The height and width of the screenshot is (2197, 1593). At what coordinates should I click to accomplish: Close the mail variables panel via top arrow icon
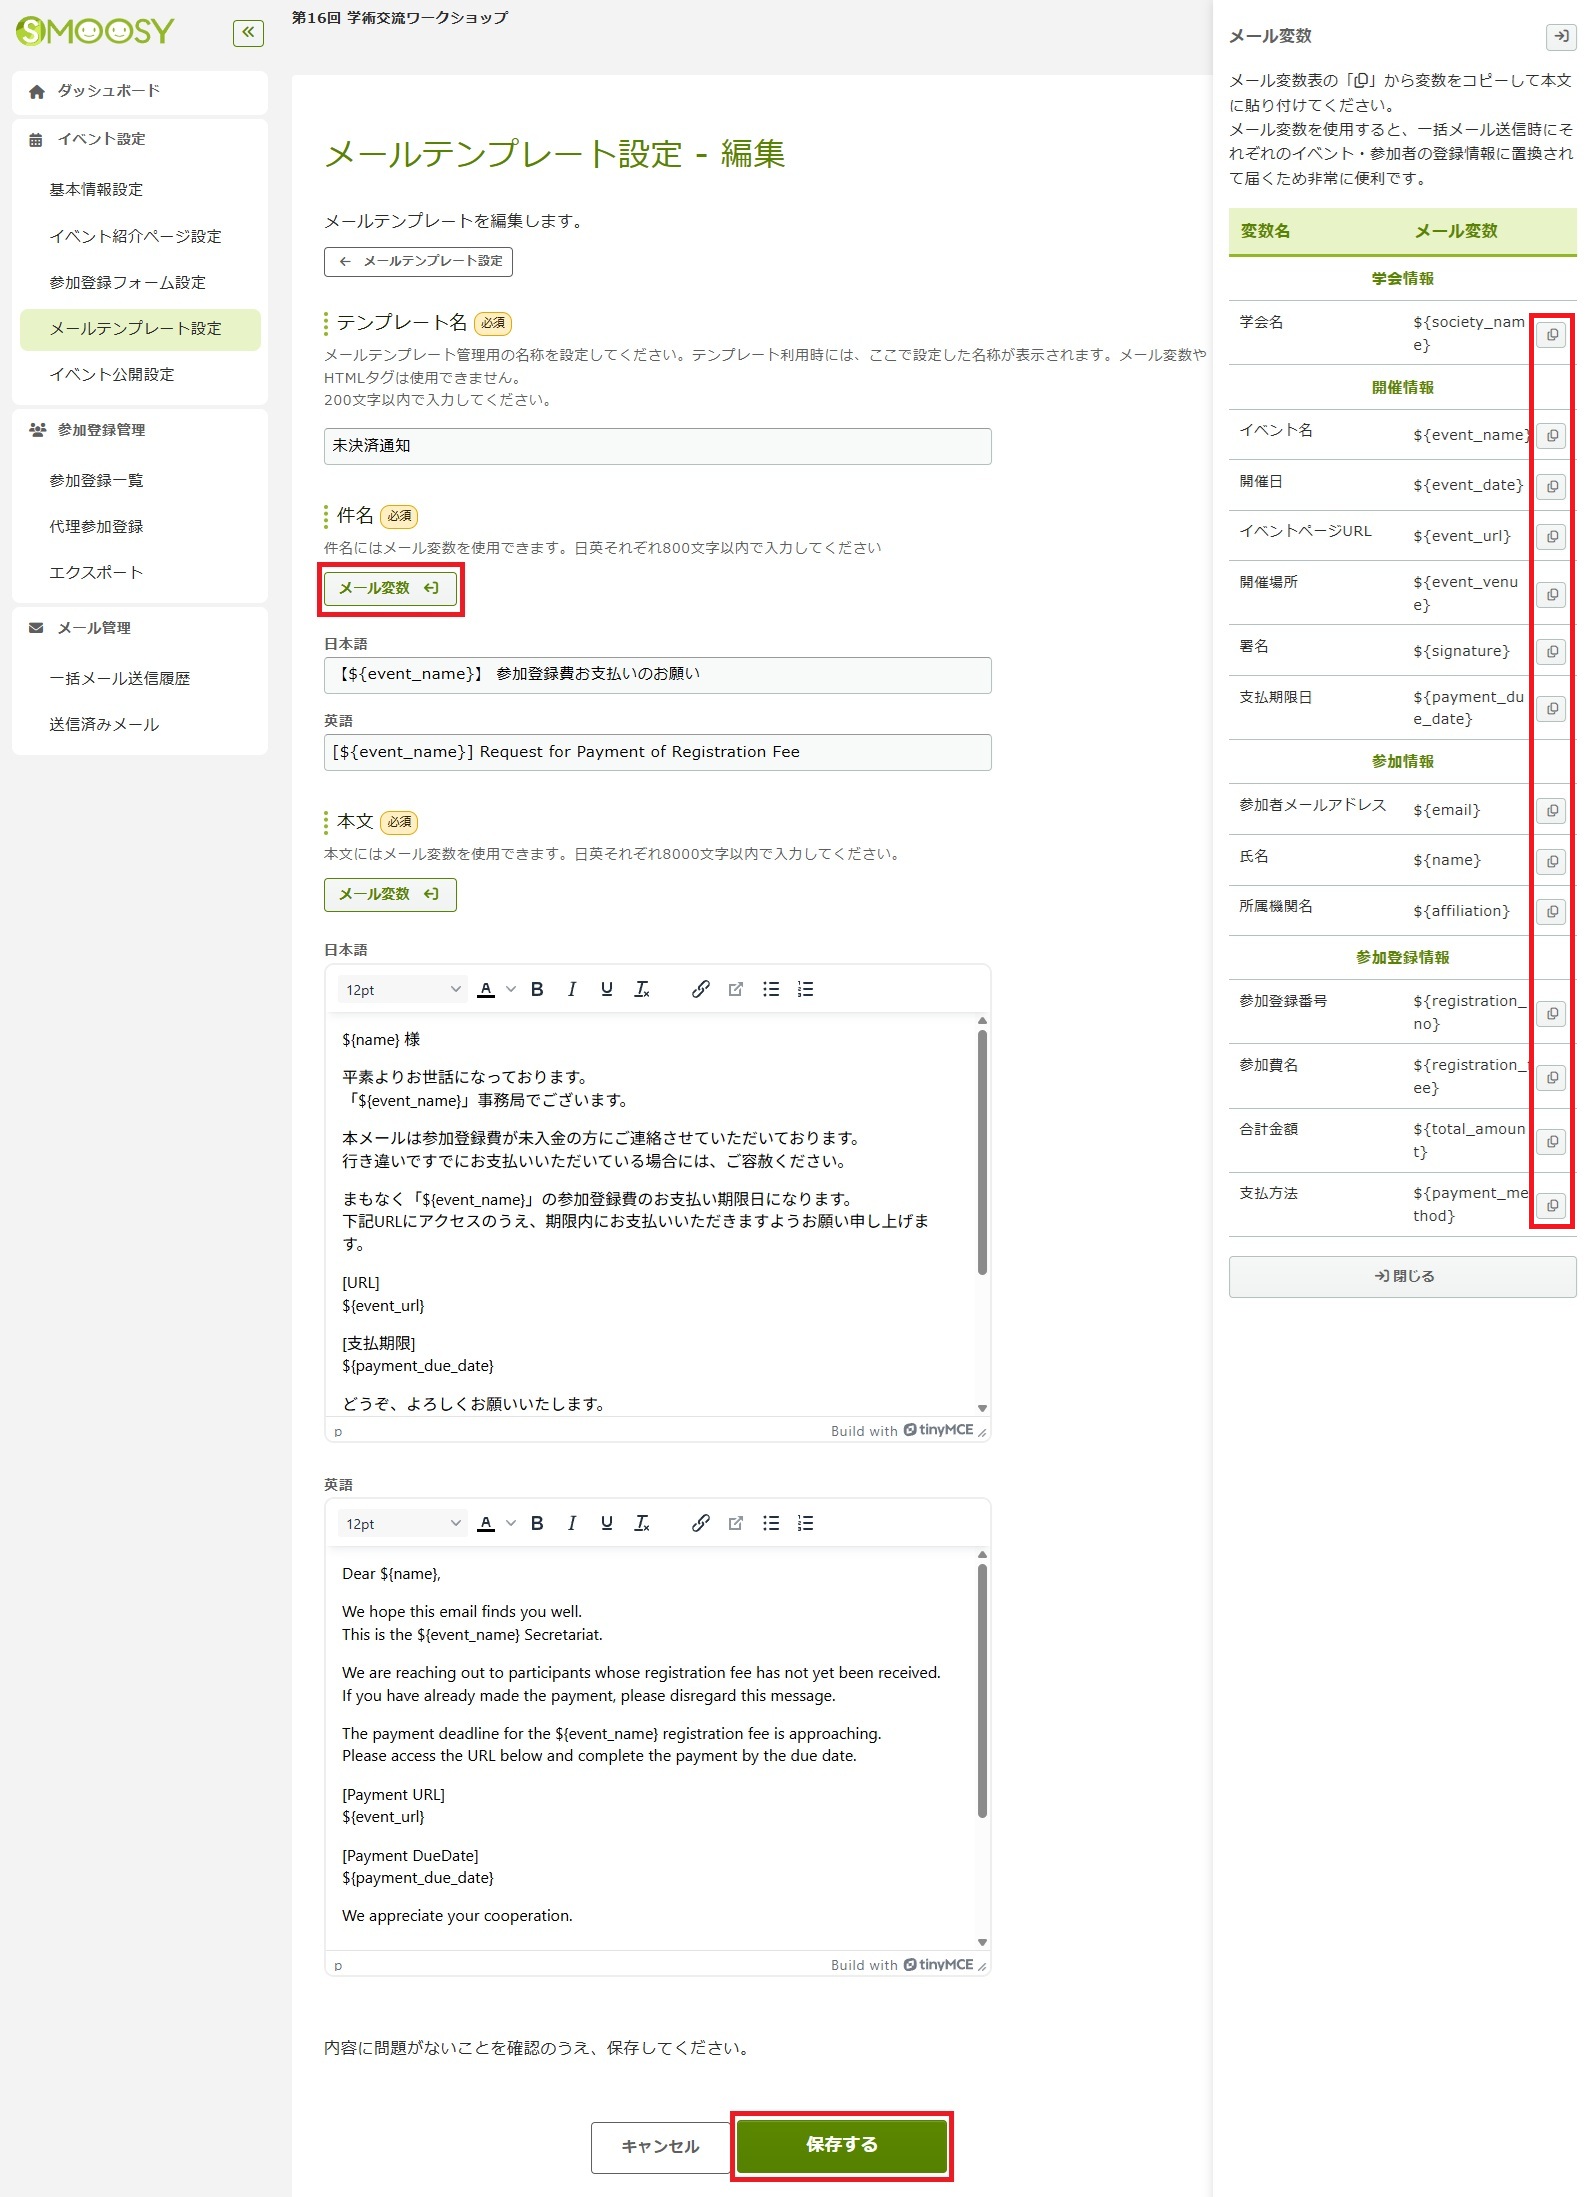coord(1559,37)
